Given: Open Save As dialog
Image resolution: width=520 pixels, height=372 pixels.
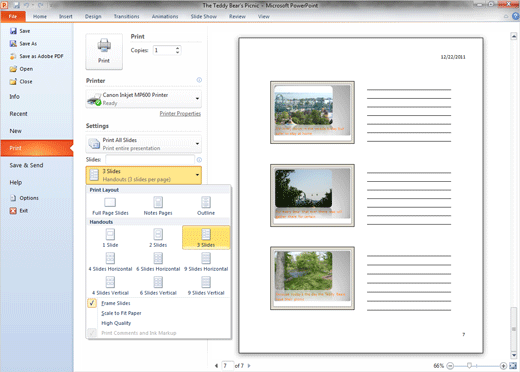Looking at the screenshot, I should tap(23, 44).
